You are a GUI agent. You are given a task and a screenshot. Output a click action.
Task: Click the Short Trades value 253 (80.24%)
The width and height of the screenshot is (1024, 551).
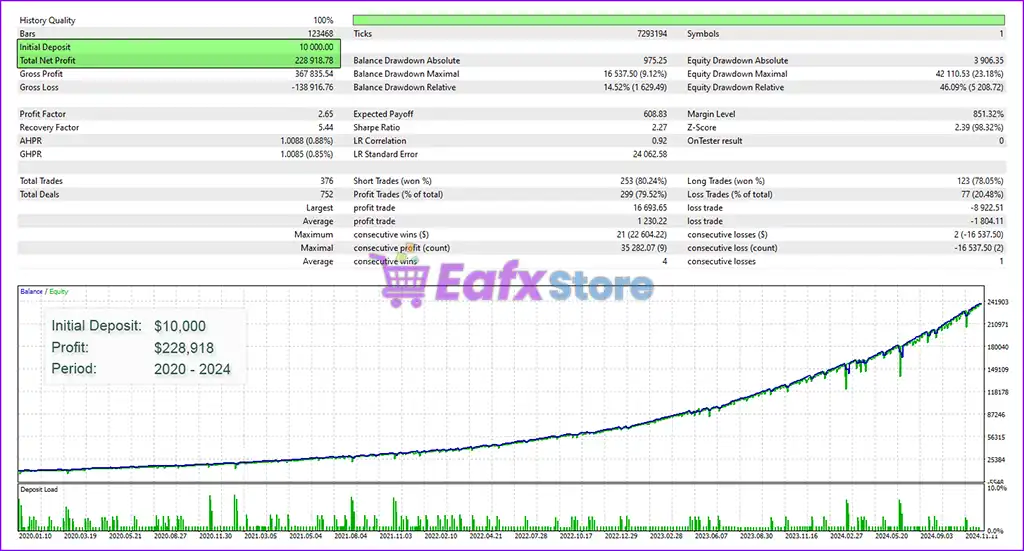(644, 181)
